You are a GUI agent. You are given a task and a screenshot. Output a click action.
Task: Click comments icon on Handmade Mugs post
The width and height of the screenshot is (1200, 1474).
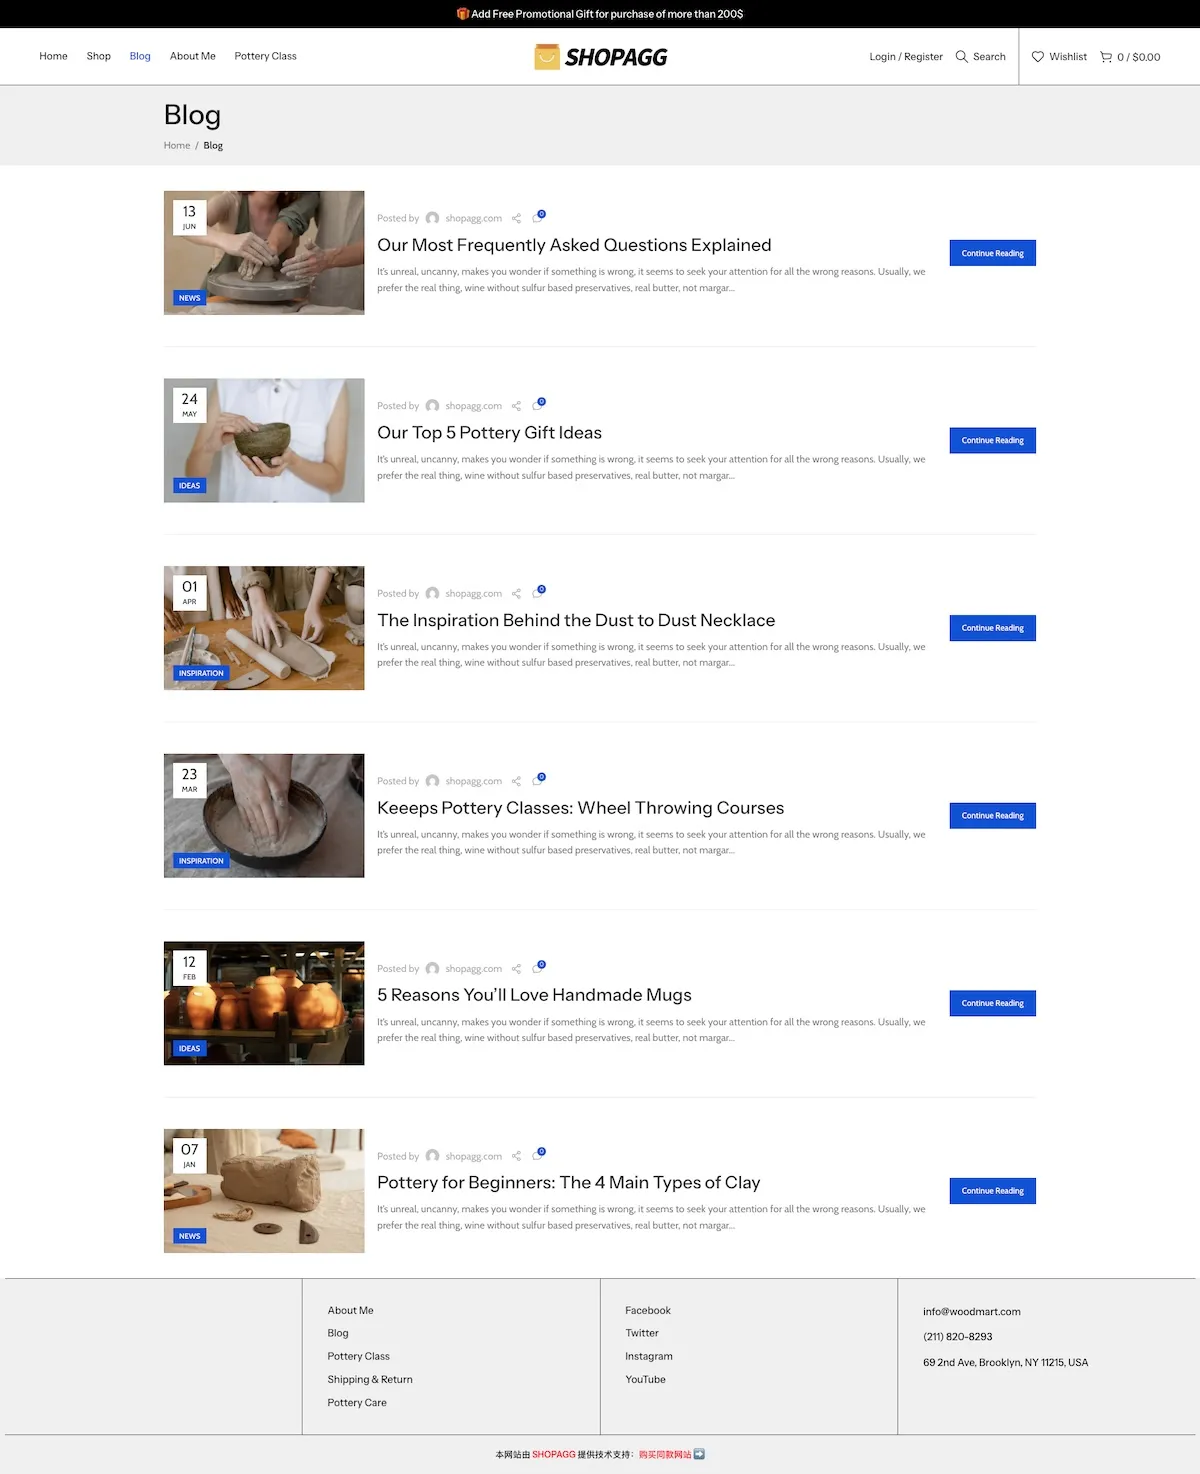pos(538,967)
